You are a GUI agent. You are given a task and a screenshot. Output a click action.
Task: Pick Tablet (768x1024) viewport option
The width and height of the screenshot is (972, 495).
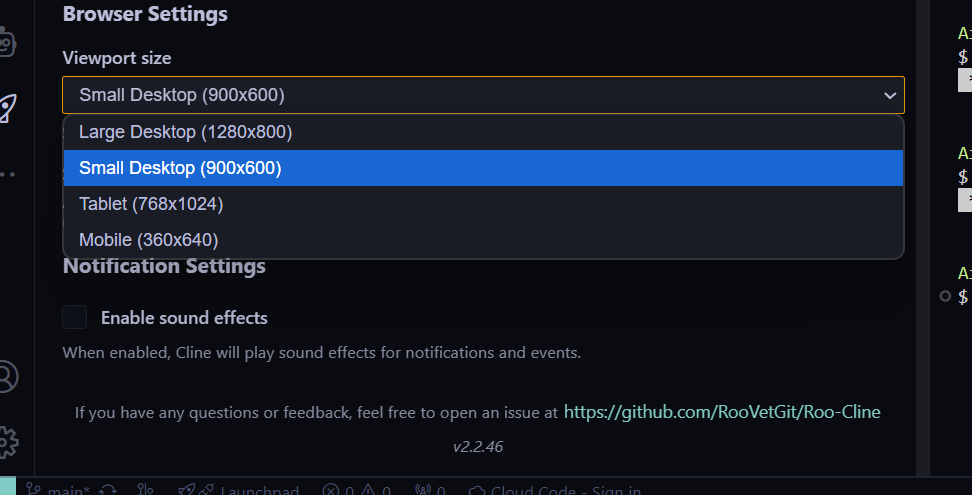[151, 204]
